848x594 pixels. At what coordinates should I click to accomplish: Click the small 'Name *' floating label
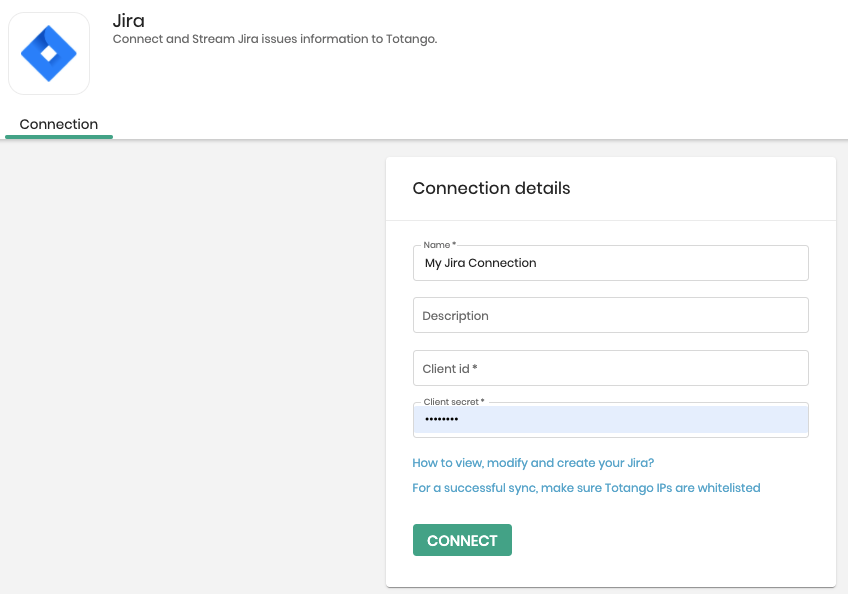[x=439, y=245]
